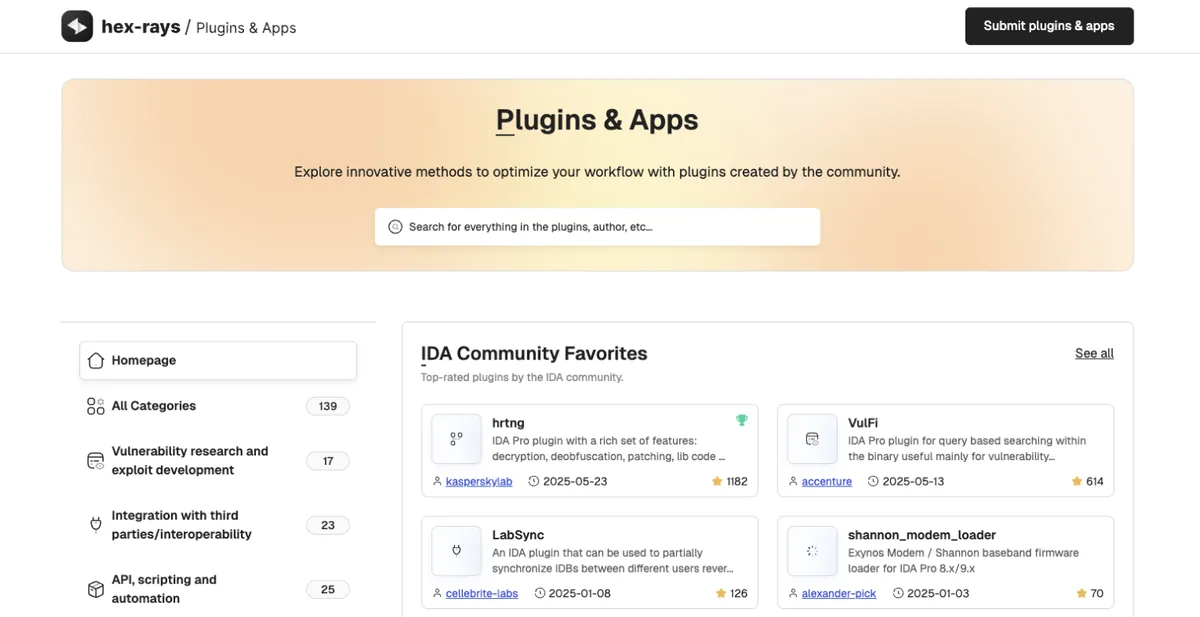Visit the alexander-pick author link
This screenshot has width=1200, height=617.
(839, 593)
